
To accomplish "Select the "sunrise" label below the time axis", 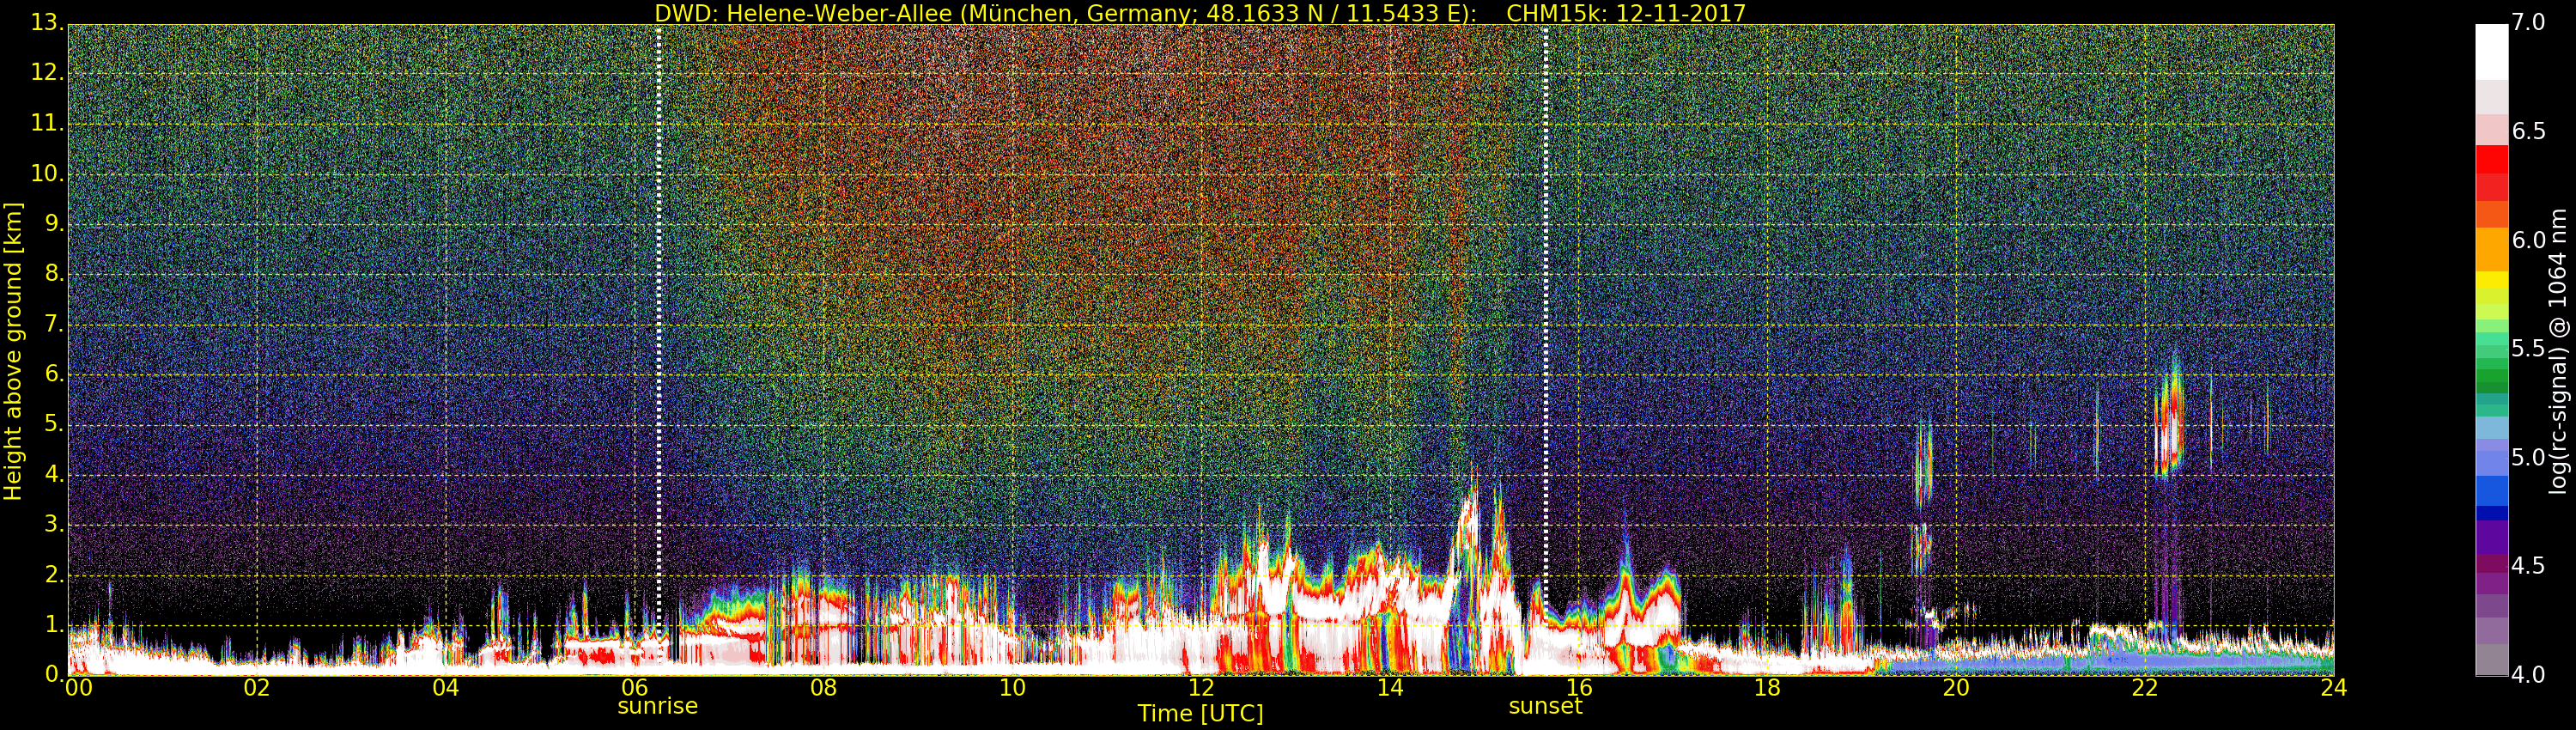I will pos(658,706).
